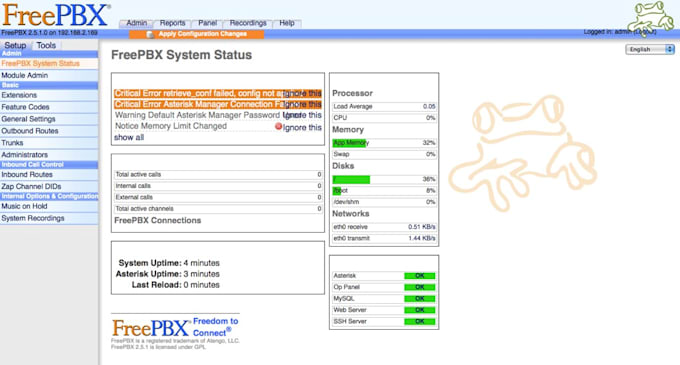Switch to the Tools sidebar tab
The height and width of the screenshot is (365, 680).
click(x=46, y=45)
